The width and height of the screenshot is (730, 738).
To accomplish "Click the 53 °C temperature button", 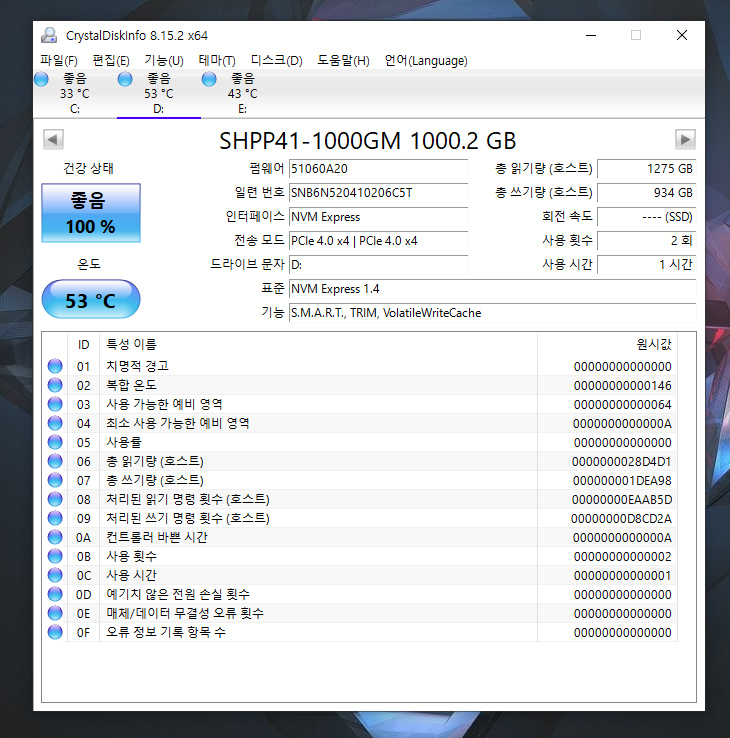I will coord(91,300).
